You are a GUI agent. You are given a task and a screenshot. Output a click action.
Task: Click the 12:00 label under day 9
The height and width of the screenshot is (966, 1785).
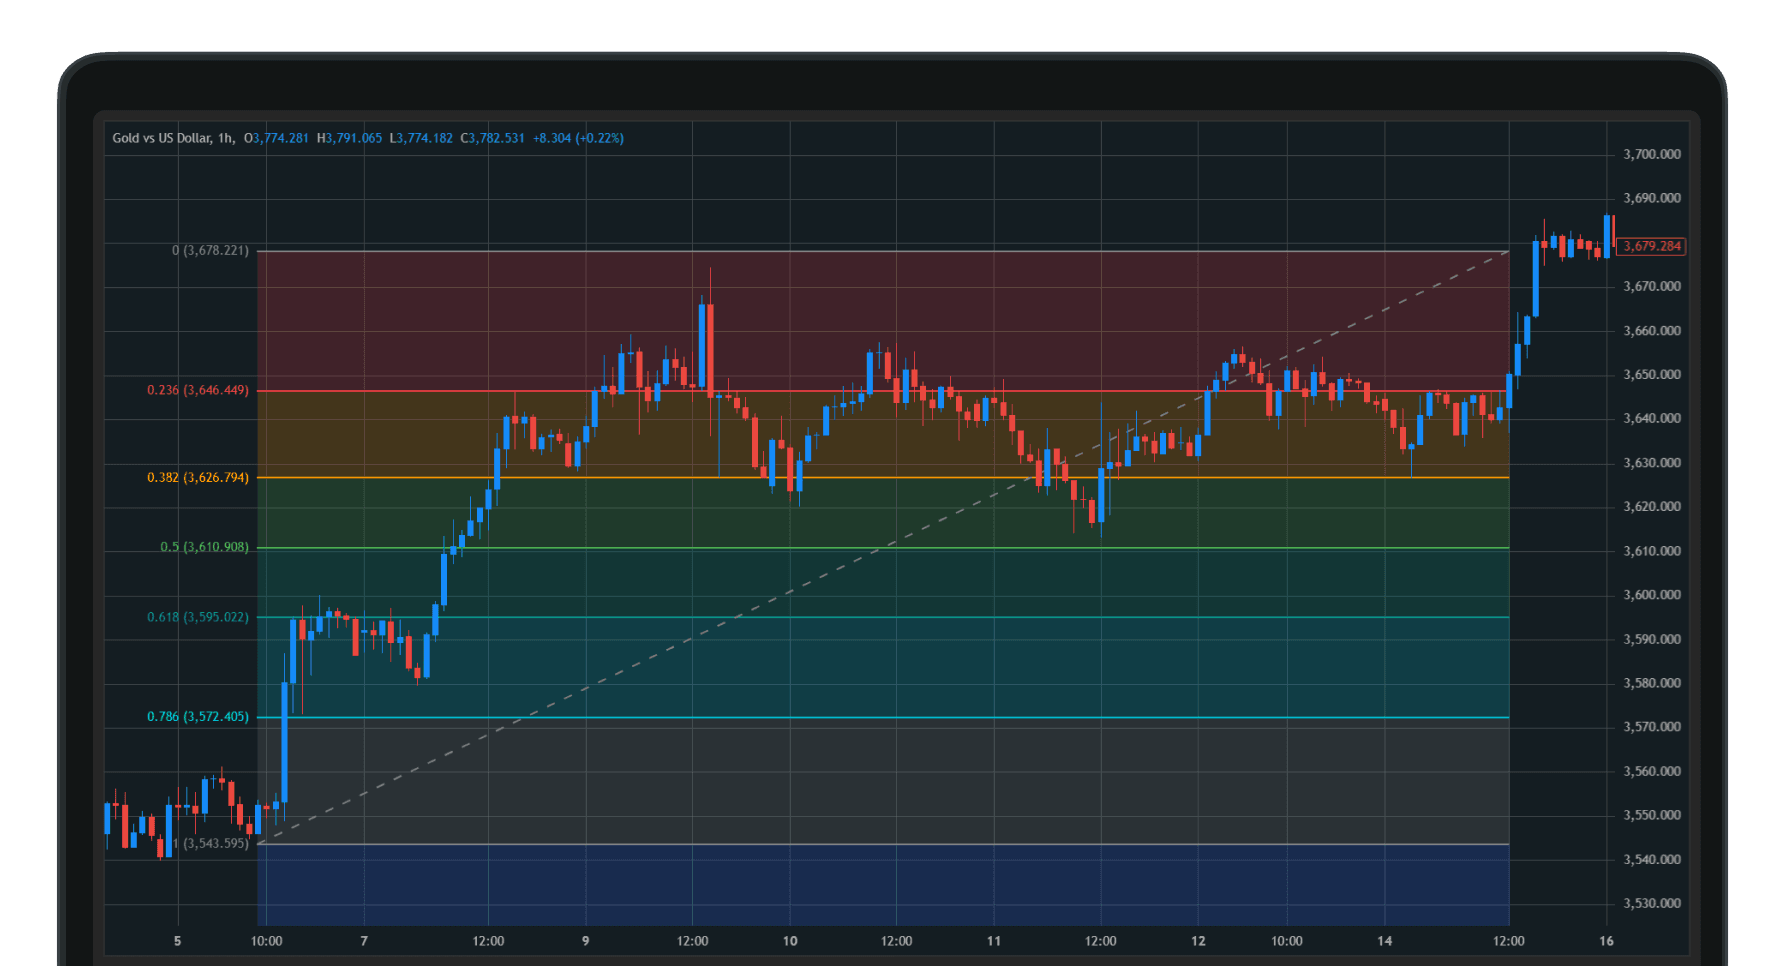pyautogui.click(x=694, y=940)
